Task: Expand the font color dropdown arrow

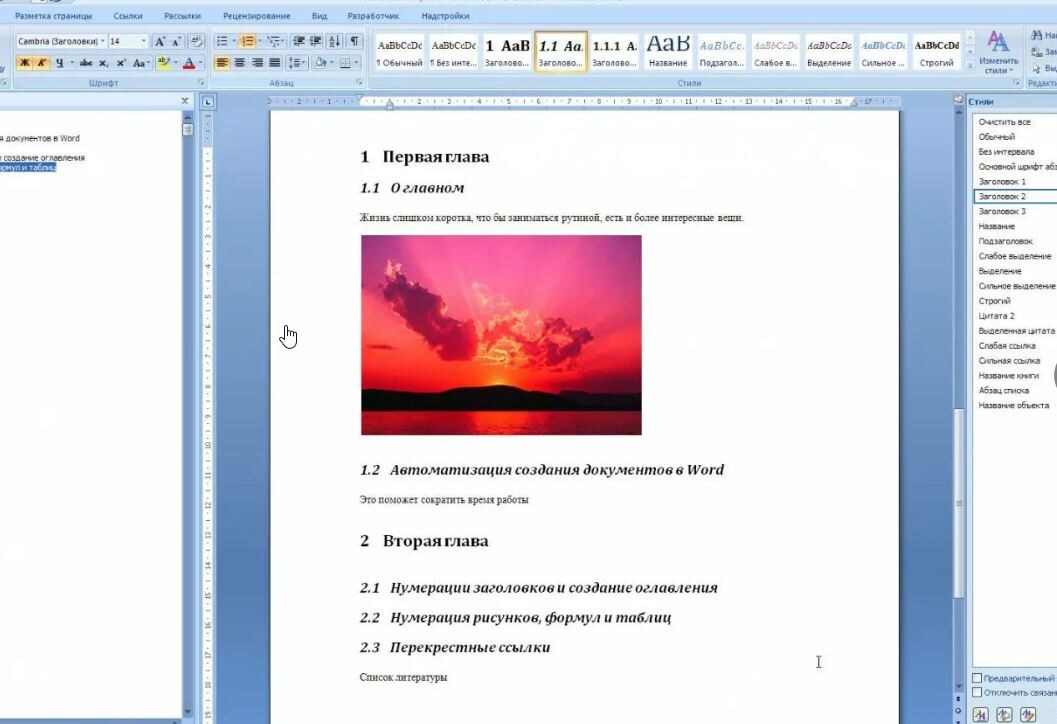Action: pos(201,63)
